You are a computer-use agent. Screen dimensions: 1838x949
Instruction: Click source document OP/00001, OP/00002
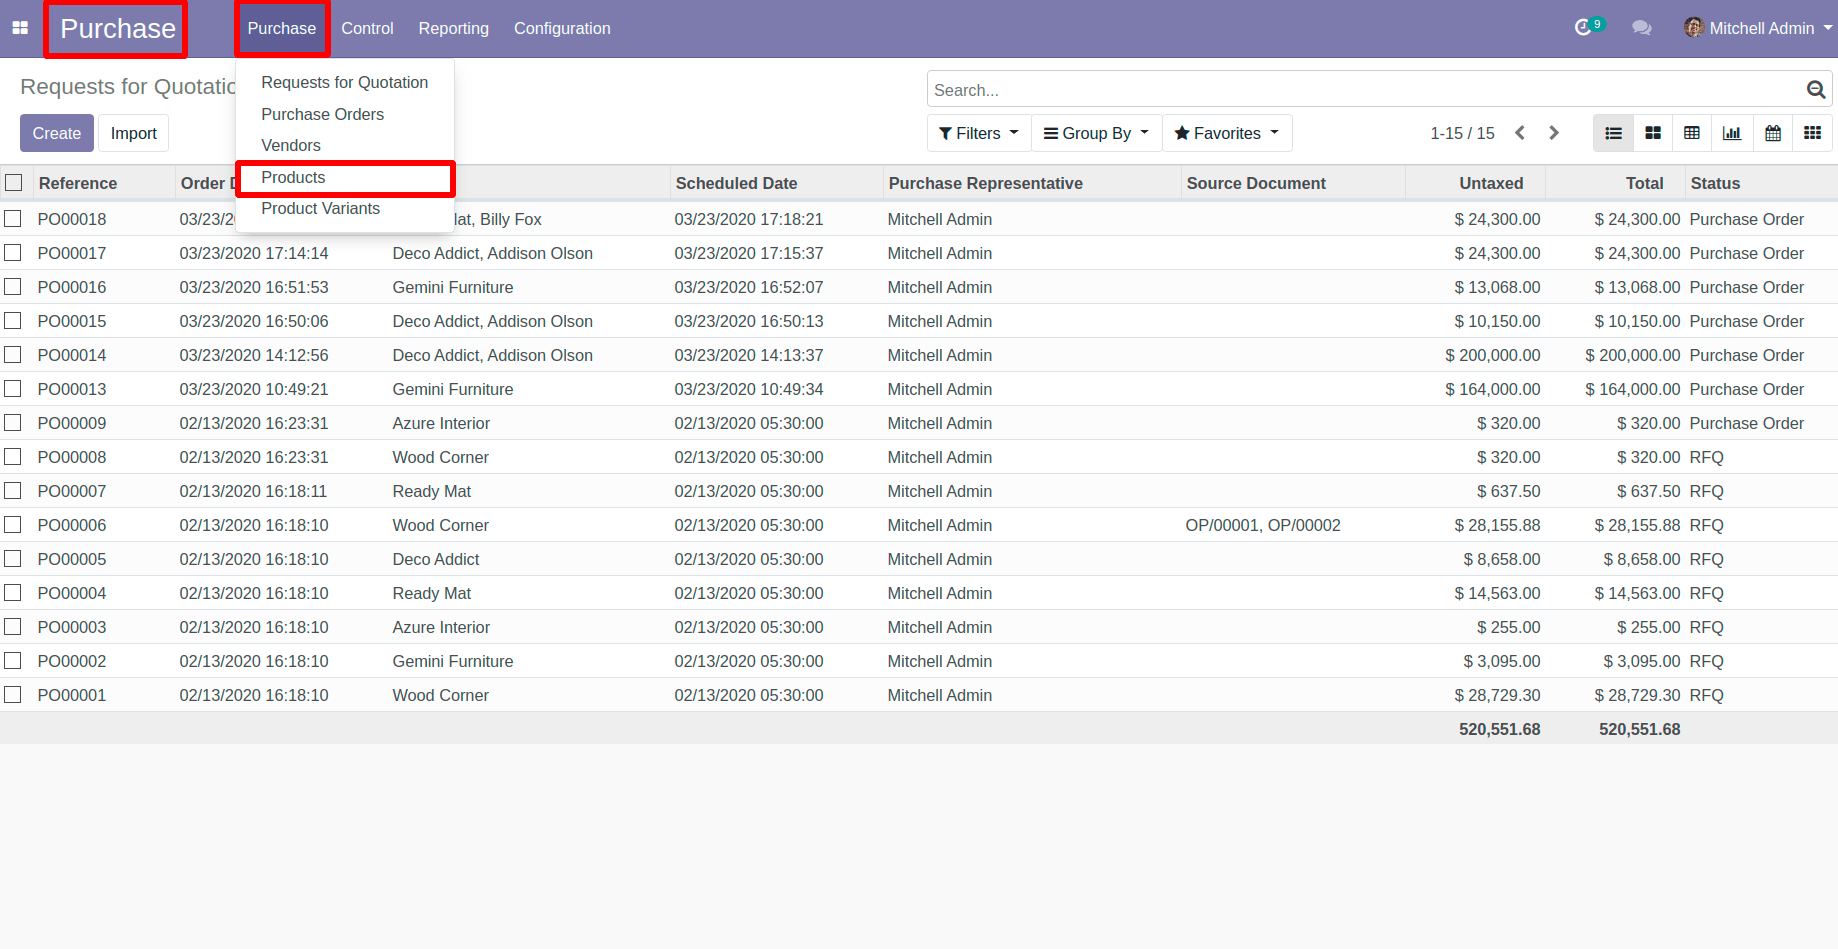(1263, 525)
